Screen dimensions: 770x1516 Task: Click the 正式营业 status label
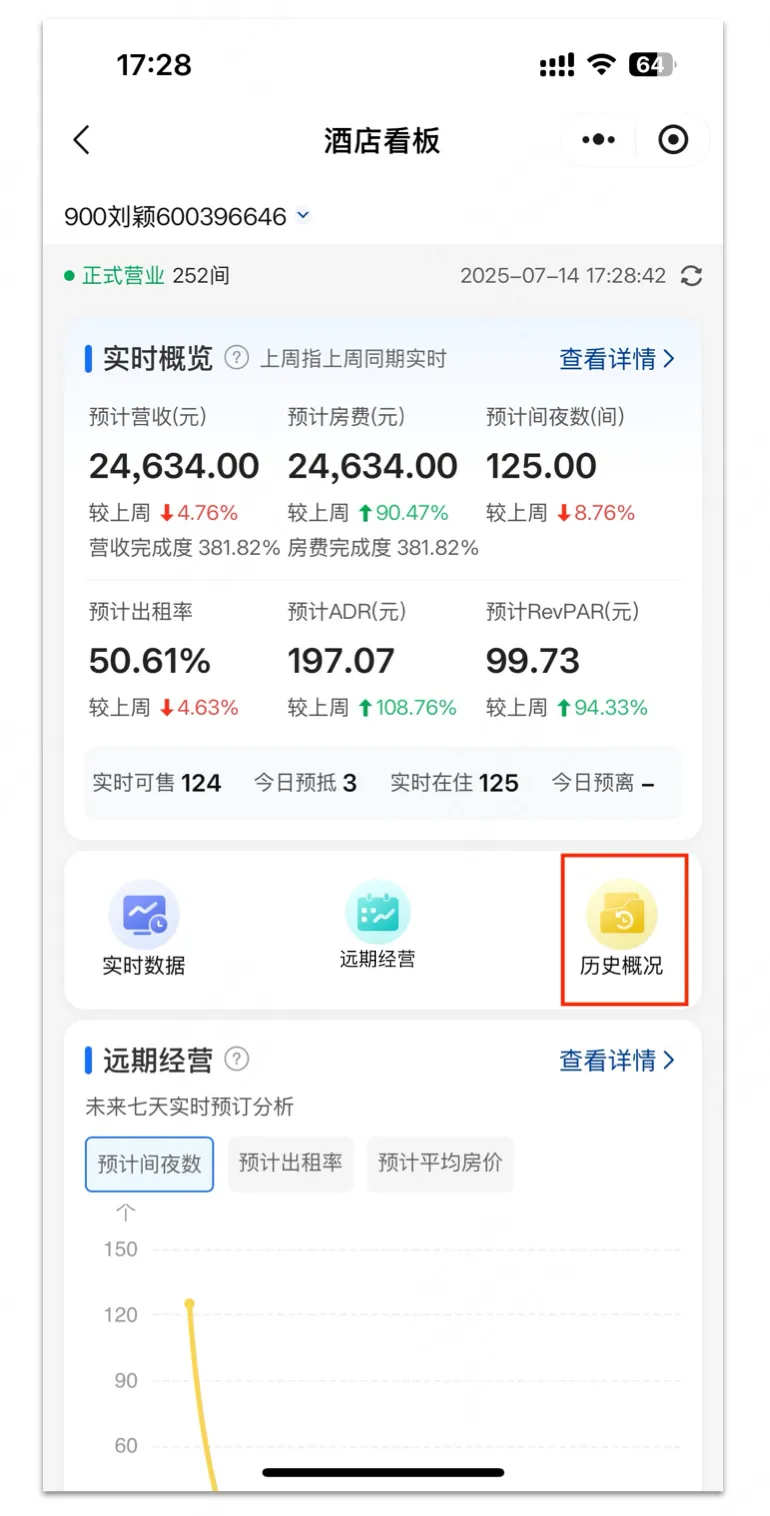pos(123,276)
